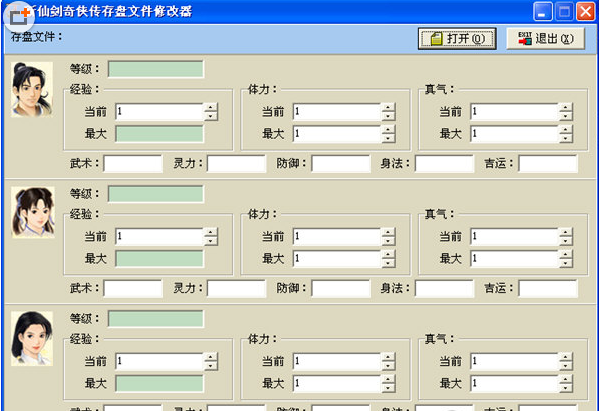
Task: Select the third character's long-haired portrait
Action: (x=32, y=338)
